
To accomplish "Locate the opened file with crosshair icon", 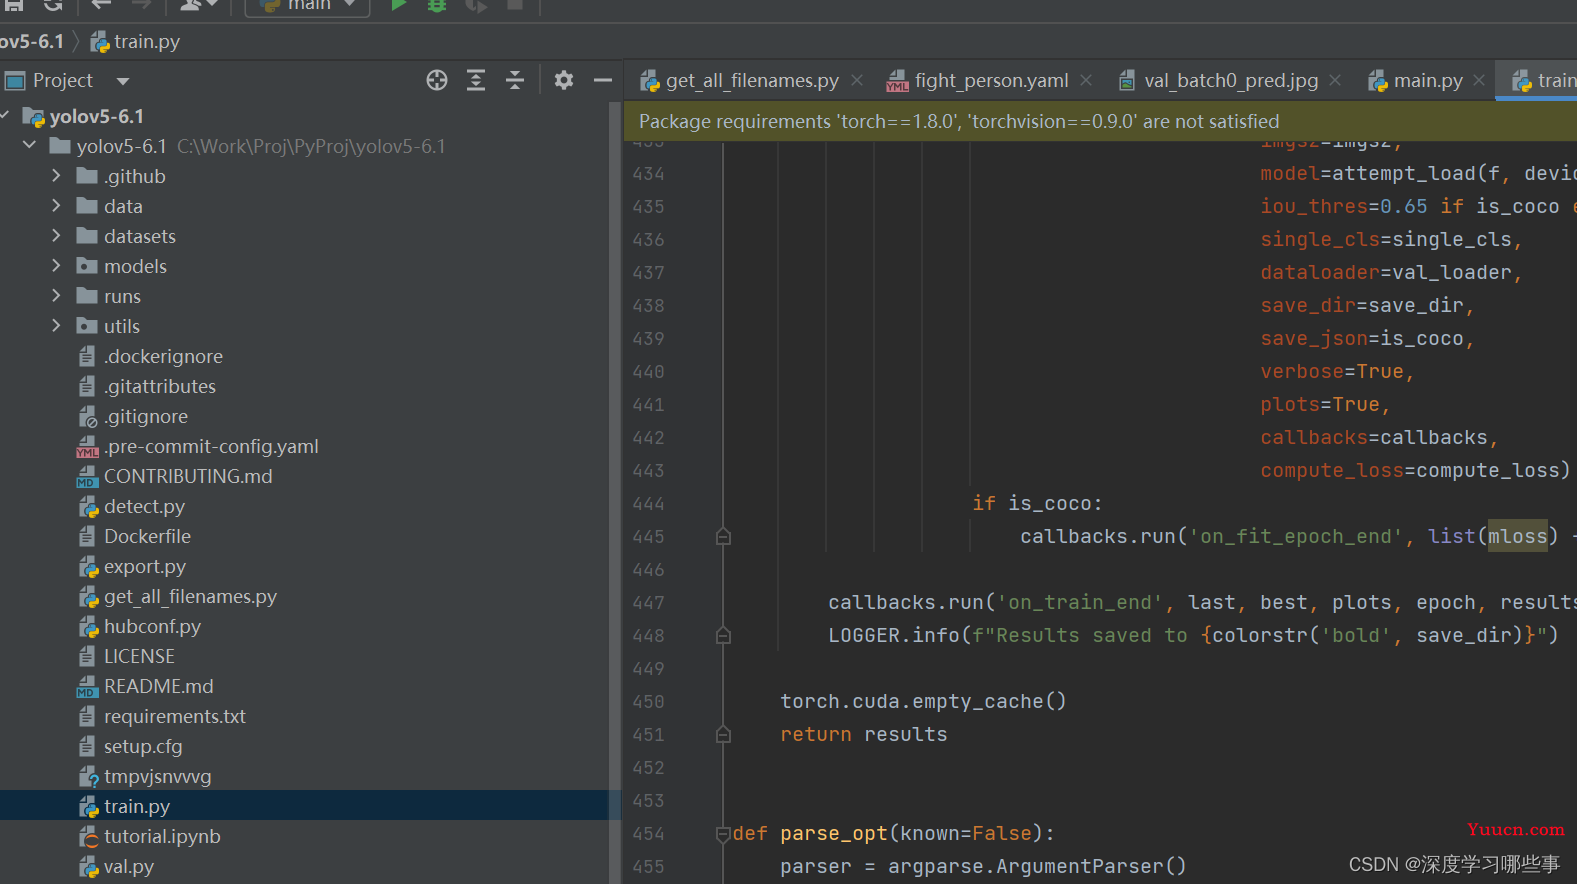I will (437, 80).
